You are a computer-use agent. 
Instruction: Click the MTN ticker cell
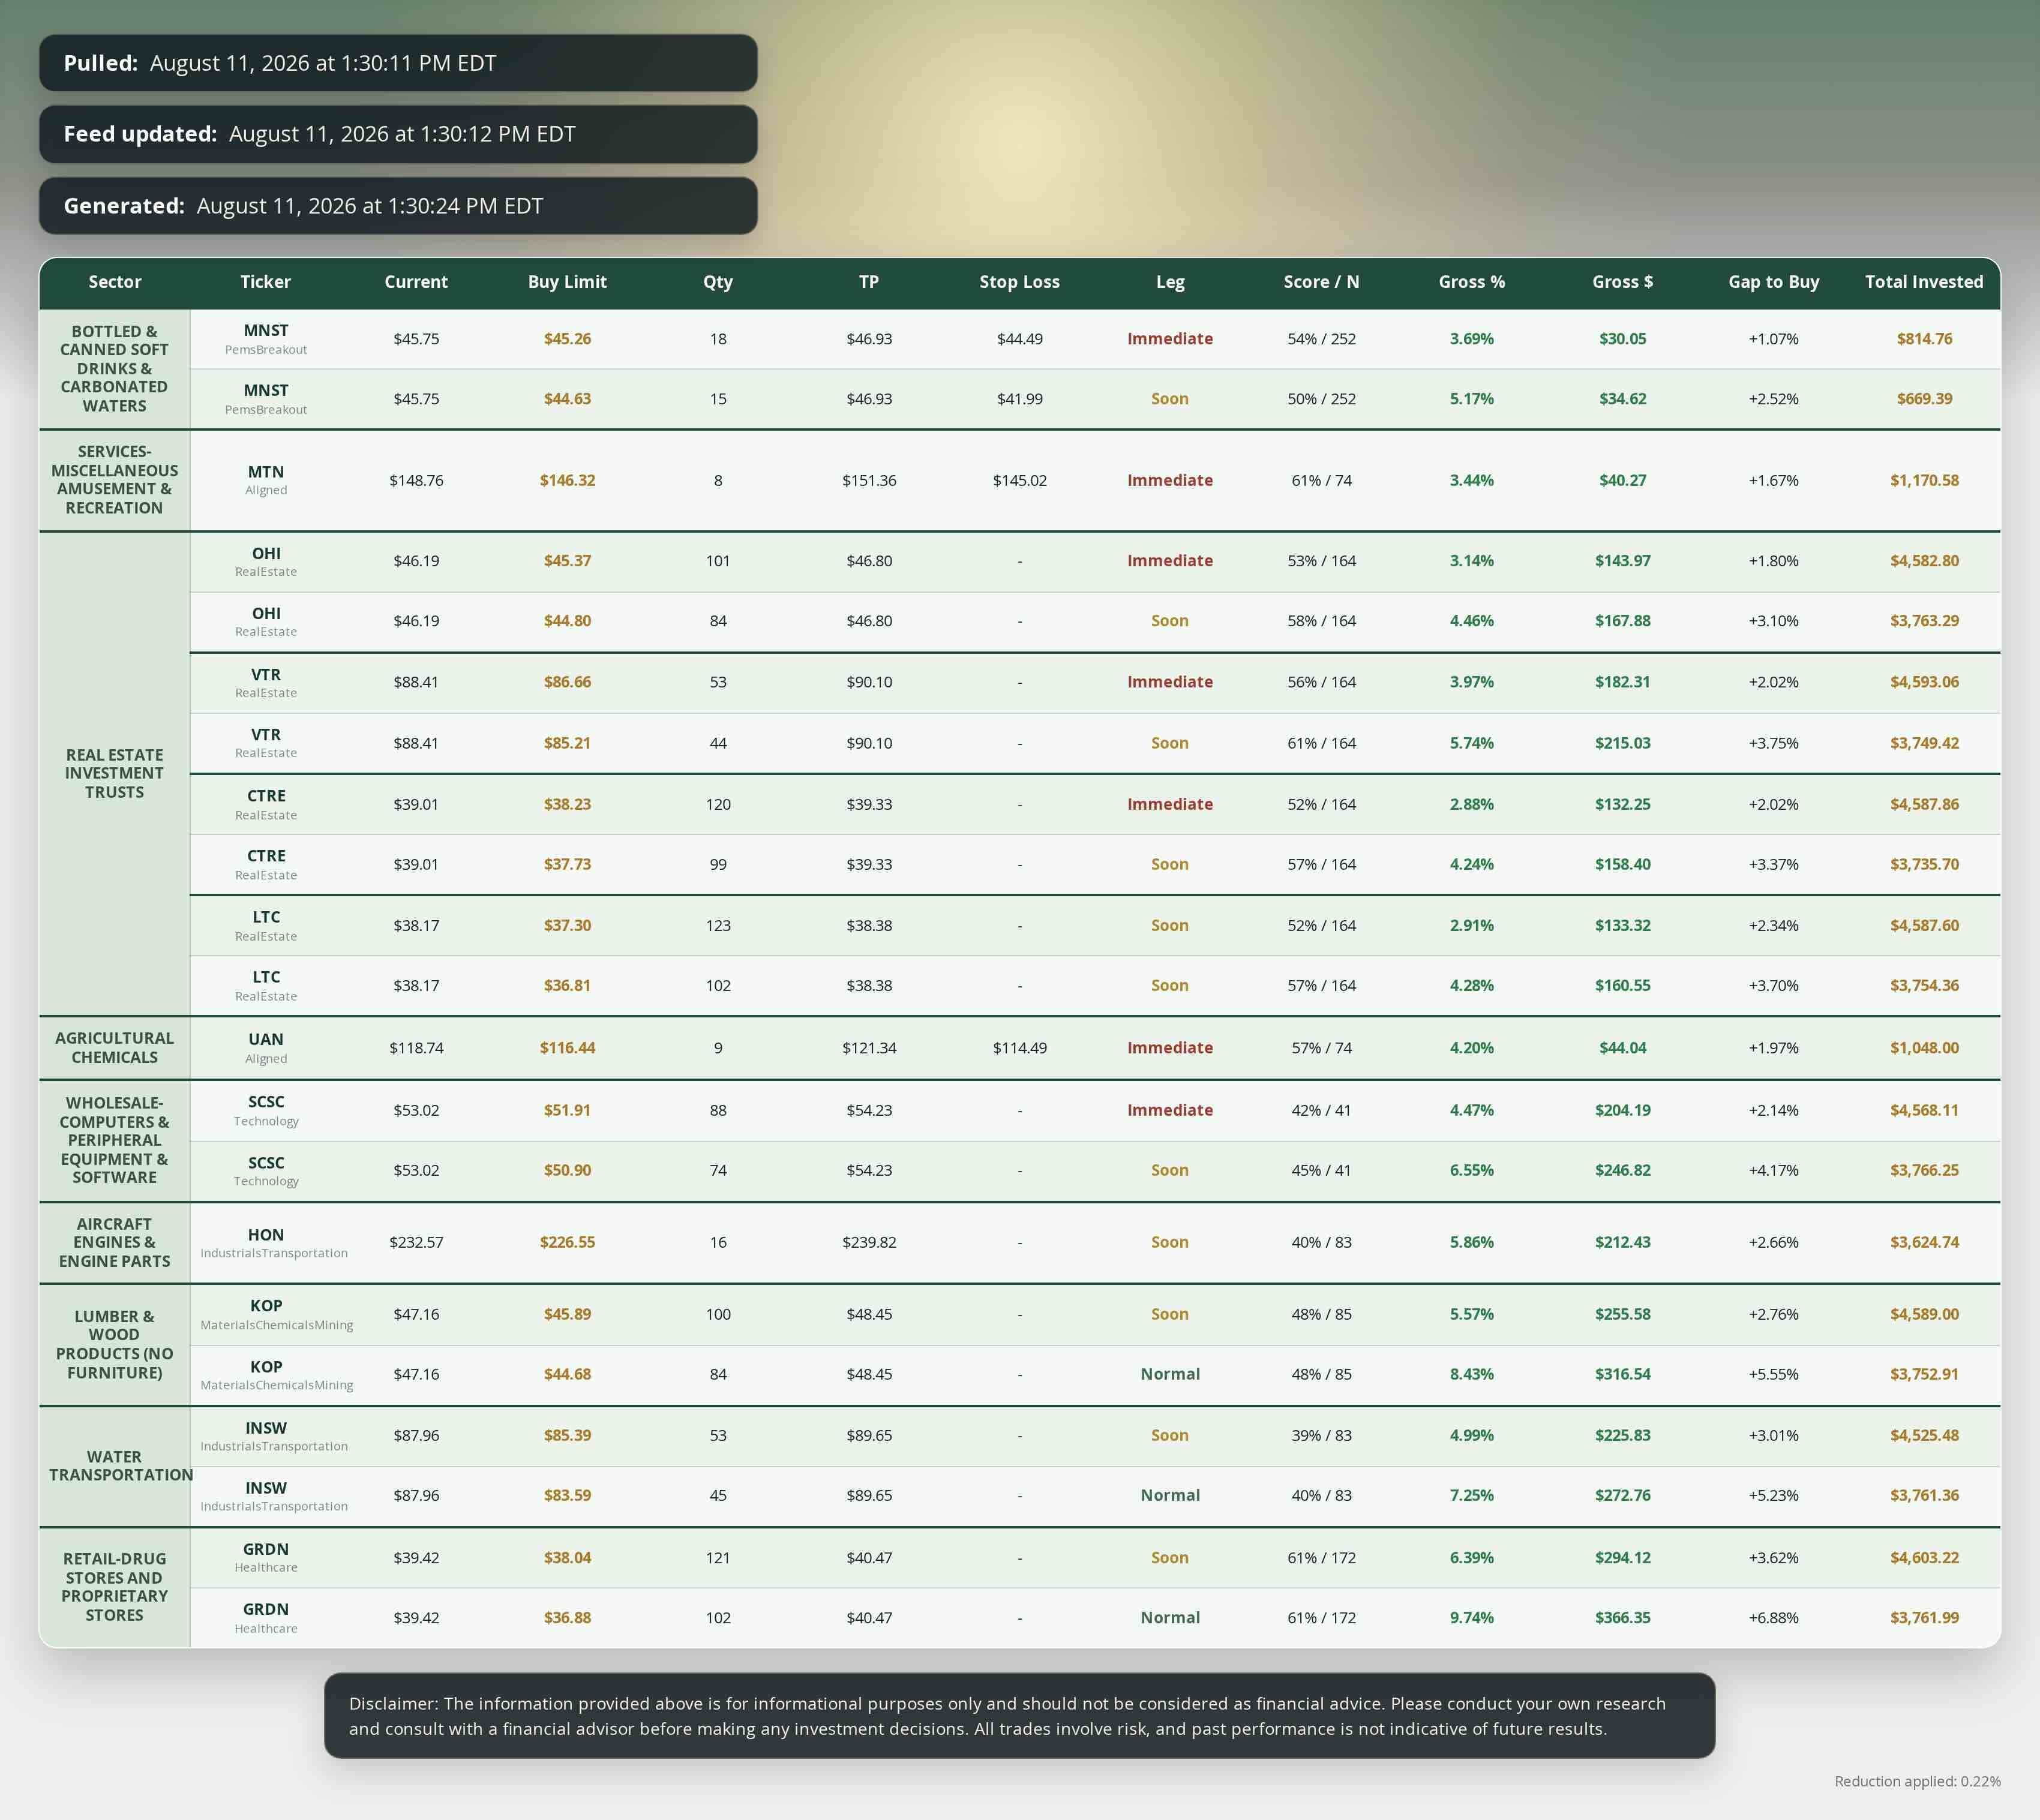(x=266, y=480)
